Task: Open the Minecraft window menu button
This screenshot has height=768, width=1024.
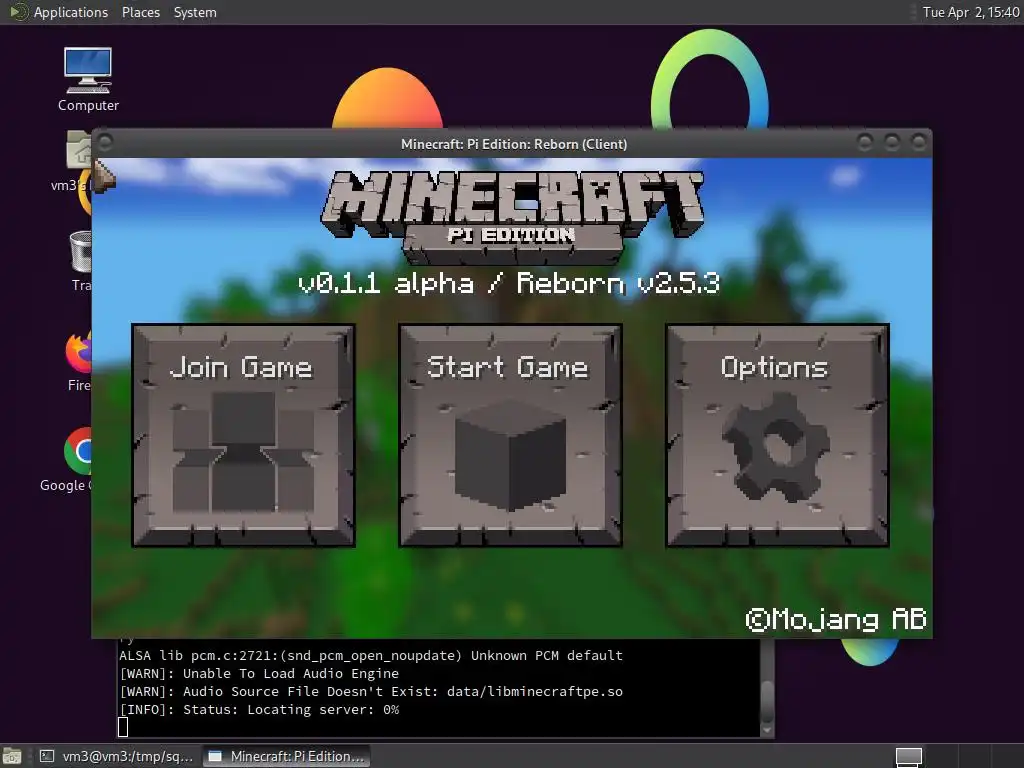Action: point(105,142)
